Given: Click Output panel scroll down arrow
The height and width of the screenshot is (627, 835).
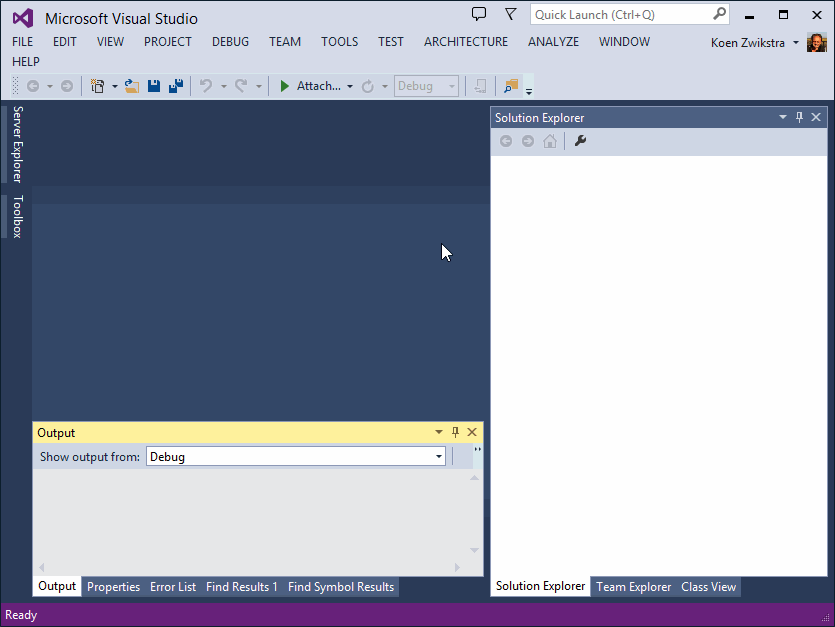Looking at the screenshot, I should (474, 550).
